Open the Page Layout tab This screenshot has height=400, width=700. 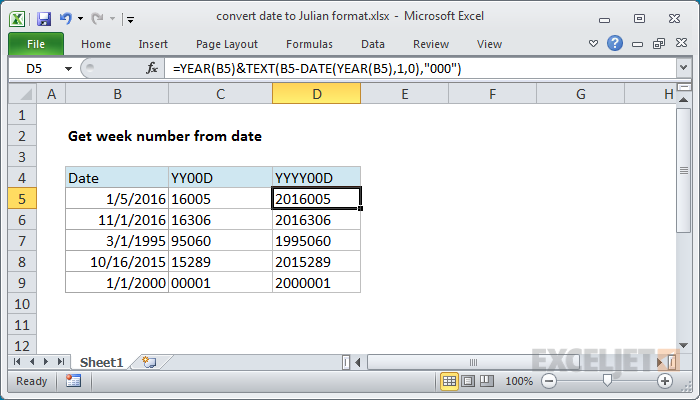coord(227,44)
